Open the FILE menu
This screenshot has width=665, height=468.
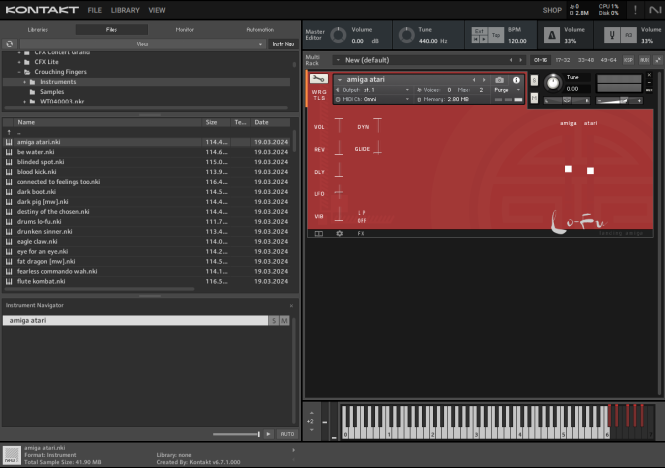[x=95, y=10]
